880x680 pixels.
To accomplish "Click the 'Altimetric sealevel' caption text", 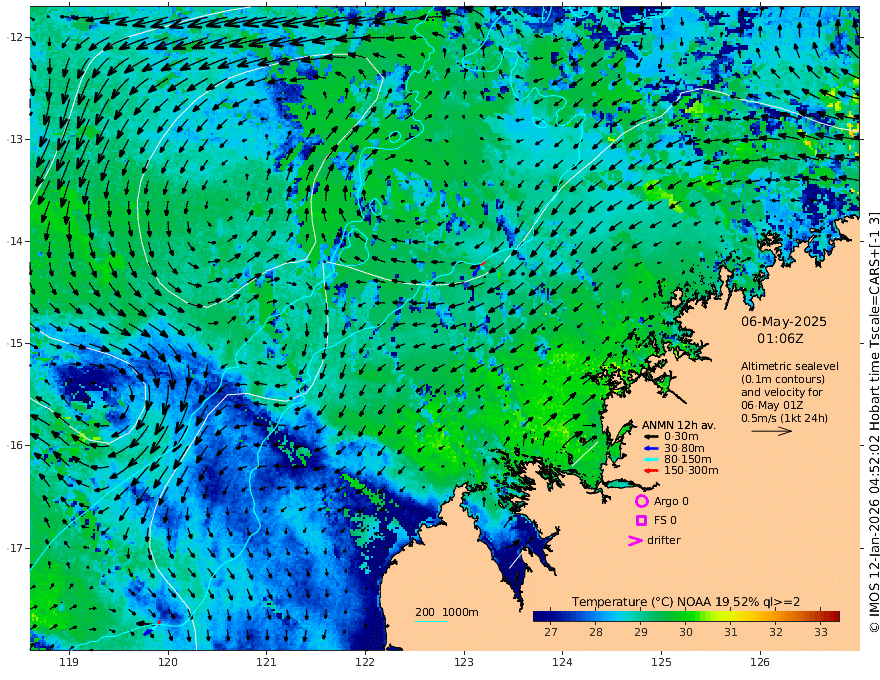I will (790, 366).
